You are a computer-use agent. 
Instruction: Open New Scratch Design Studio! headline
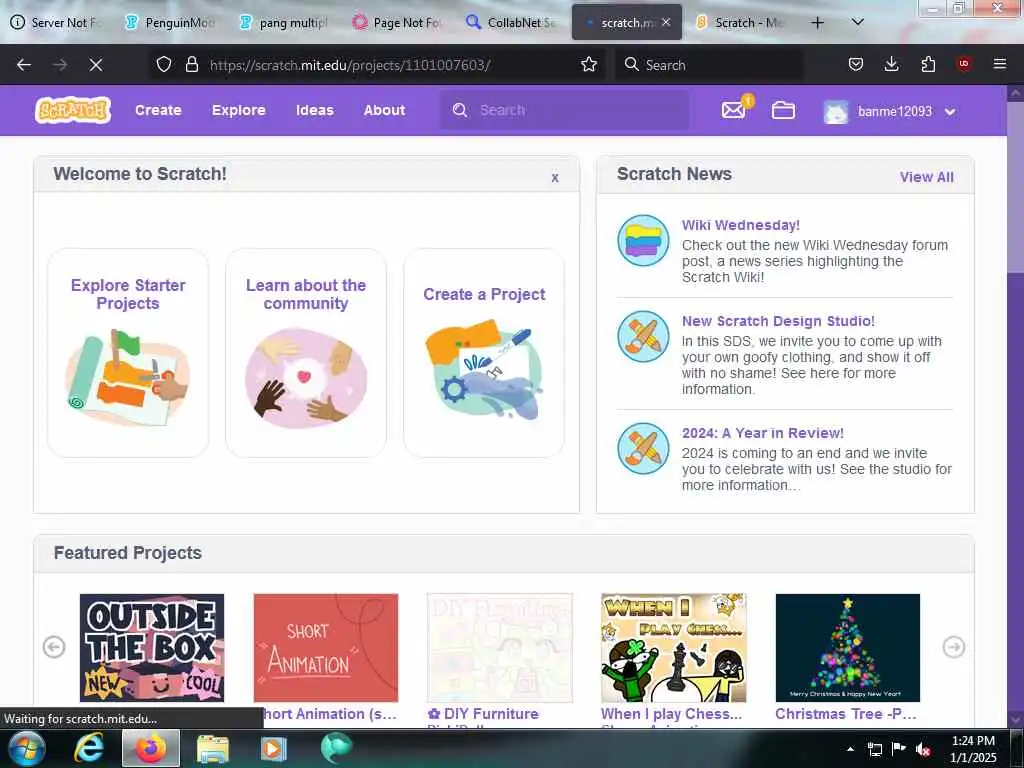778,321
